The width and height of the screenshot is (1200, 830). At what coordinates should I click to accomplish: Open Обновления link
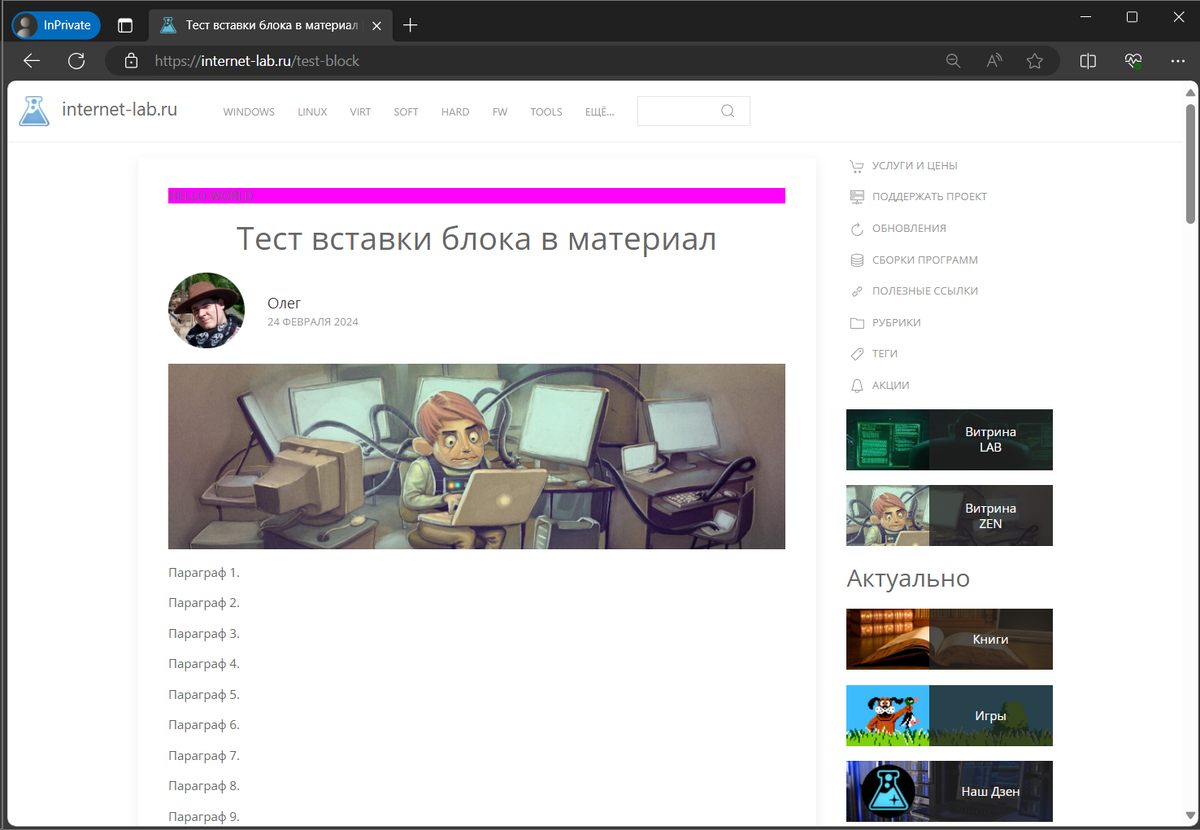909,229
